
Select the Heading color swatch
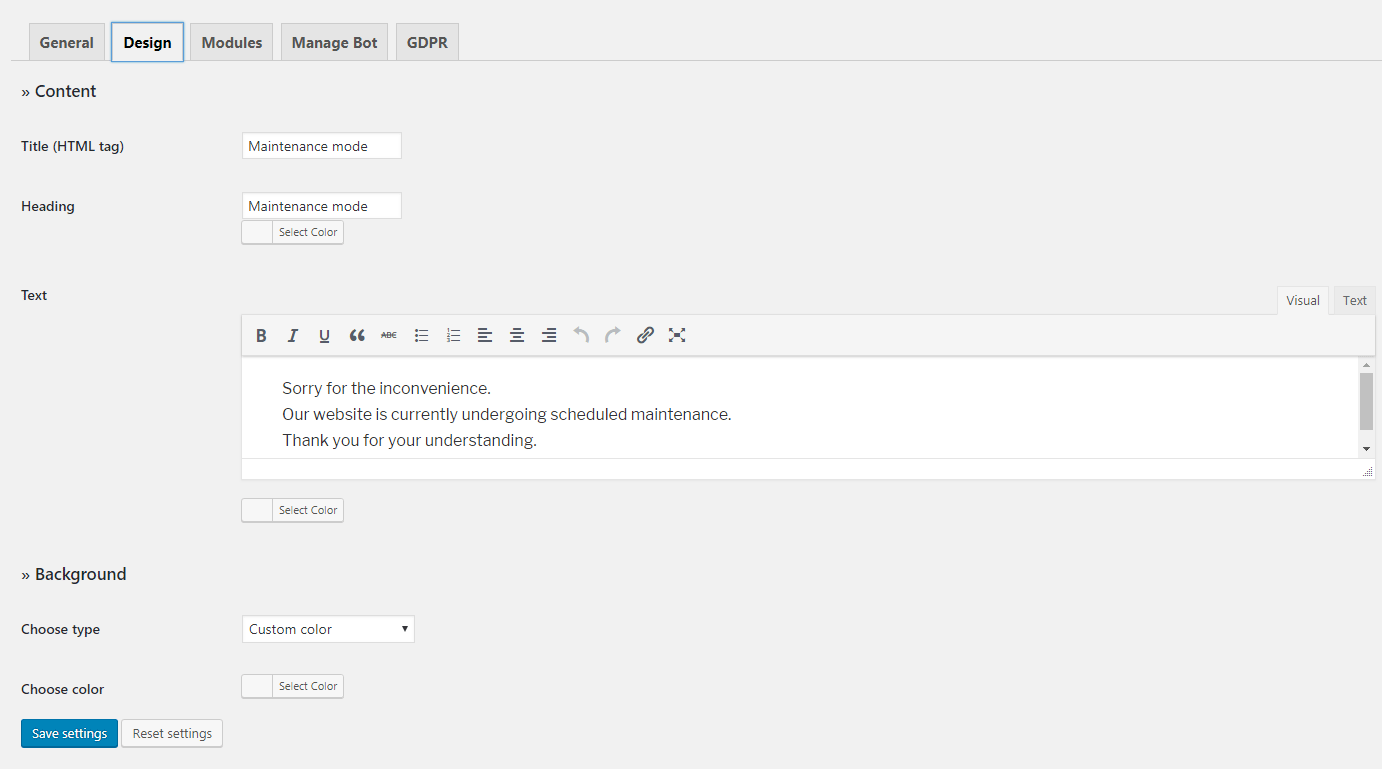coord(292,232)
